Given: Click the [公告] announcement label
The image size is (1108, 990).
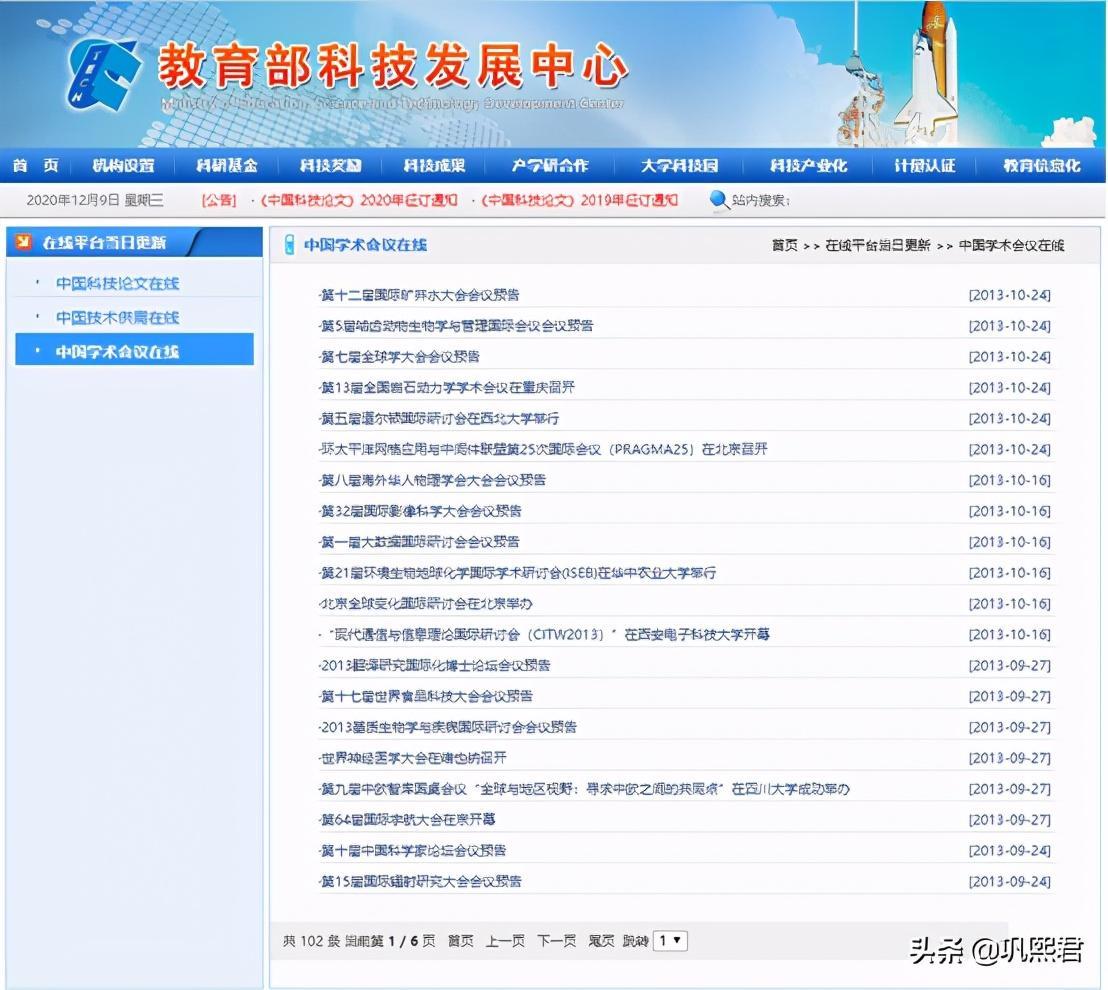Looking at the screenshot, I should (219, 200).
